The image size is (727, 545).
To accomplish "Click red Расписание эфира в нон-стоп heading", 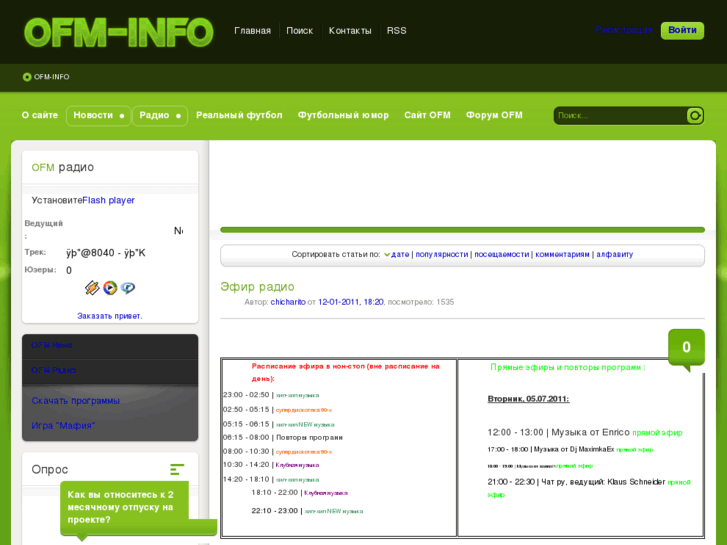I will click(345, 372).
